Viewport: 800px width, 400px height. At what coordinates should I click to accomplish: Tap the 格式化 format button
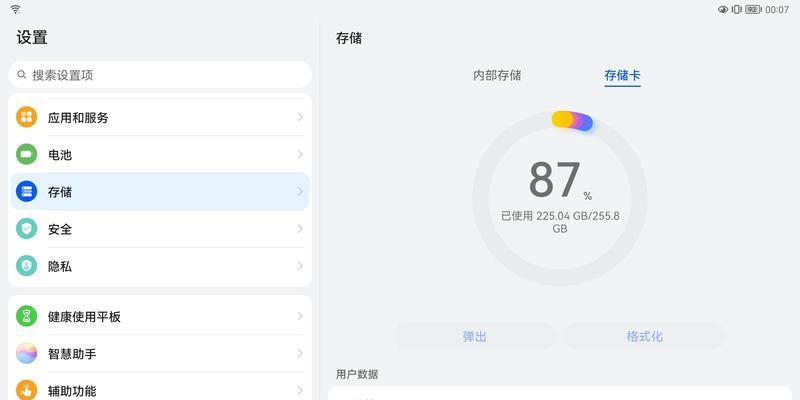[644, 336]
